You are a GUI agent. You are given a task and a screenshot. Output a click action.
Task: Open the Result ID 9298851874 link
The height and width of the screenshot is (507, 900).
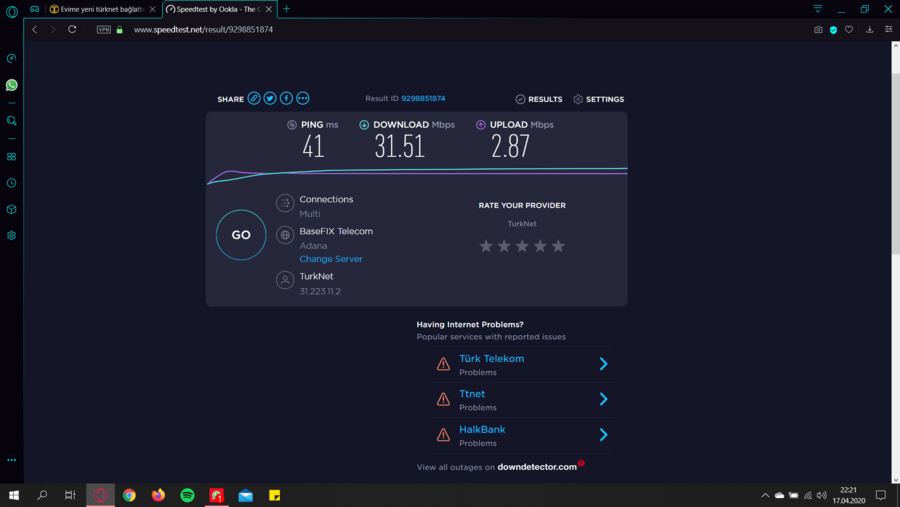tap(423, 98)
